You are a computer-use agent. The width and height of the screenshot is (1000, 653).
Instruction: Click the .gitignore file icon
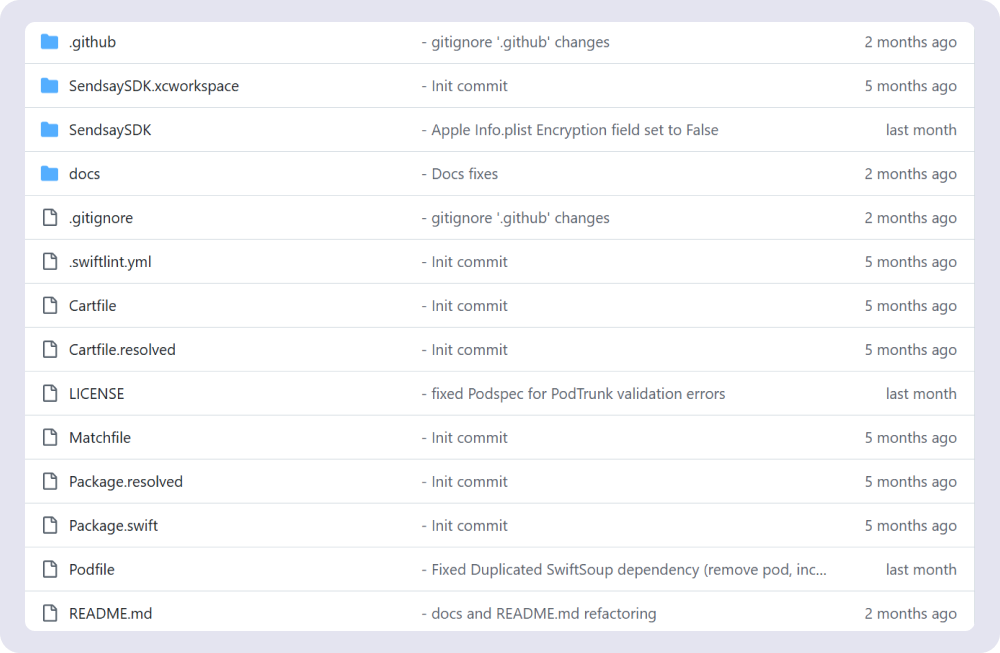click(x=50, y=217)
